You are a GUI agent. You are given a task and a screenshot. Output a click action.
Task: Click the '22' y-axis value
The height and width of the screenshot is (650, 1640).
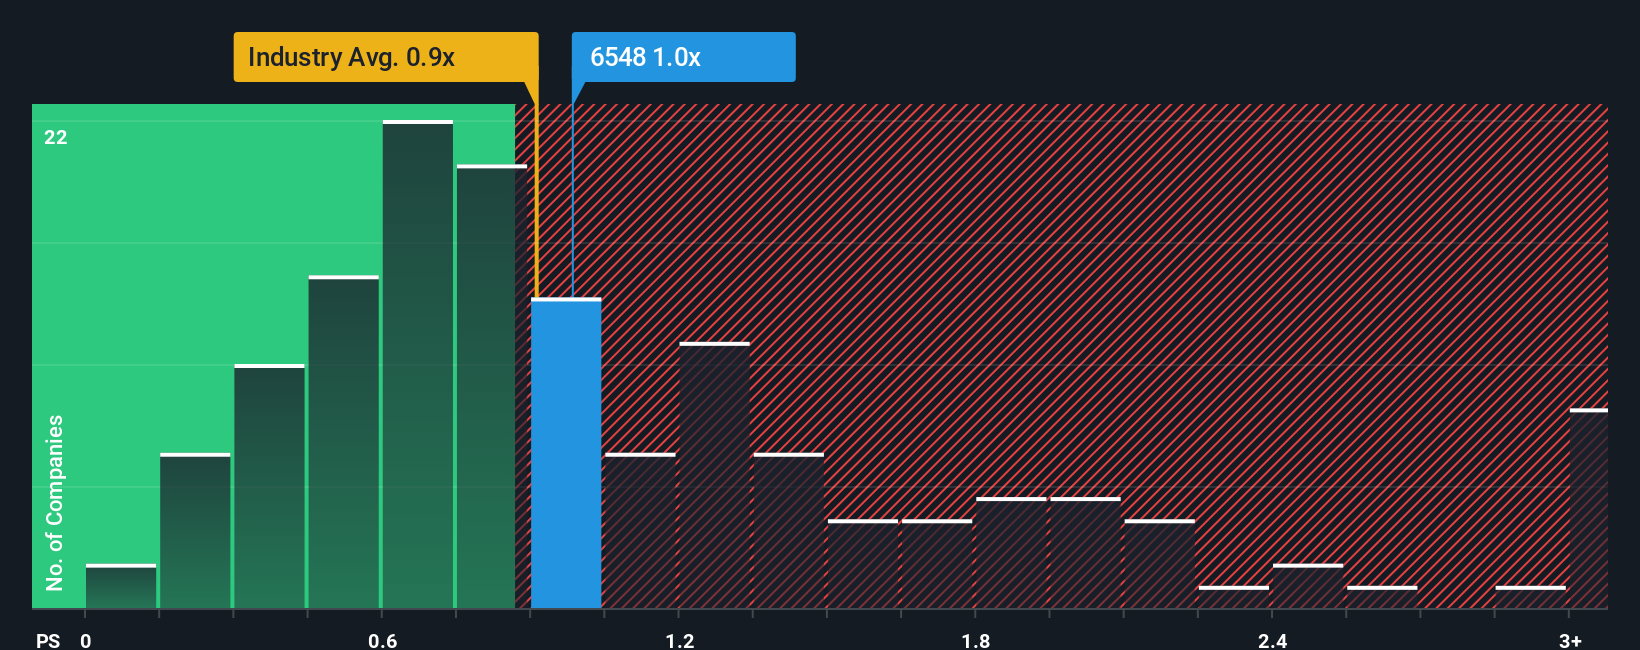(56, 138)
